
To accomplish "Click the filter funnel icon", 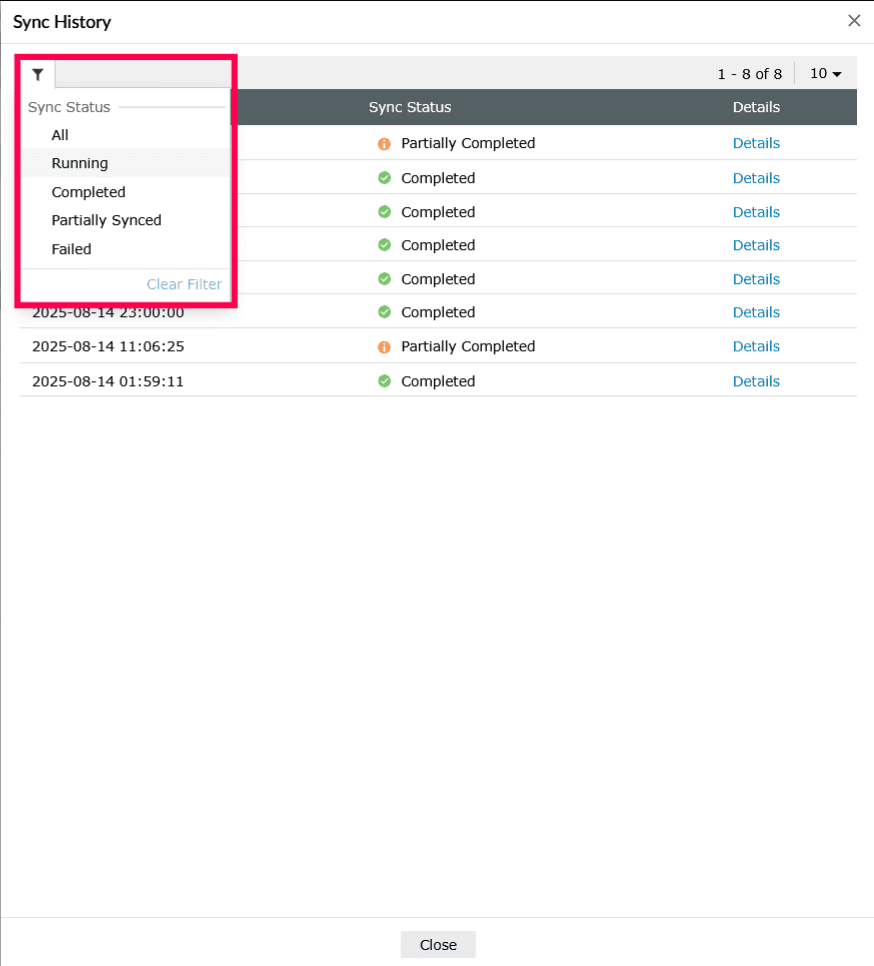I will tap(38, 75).
